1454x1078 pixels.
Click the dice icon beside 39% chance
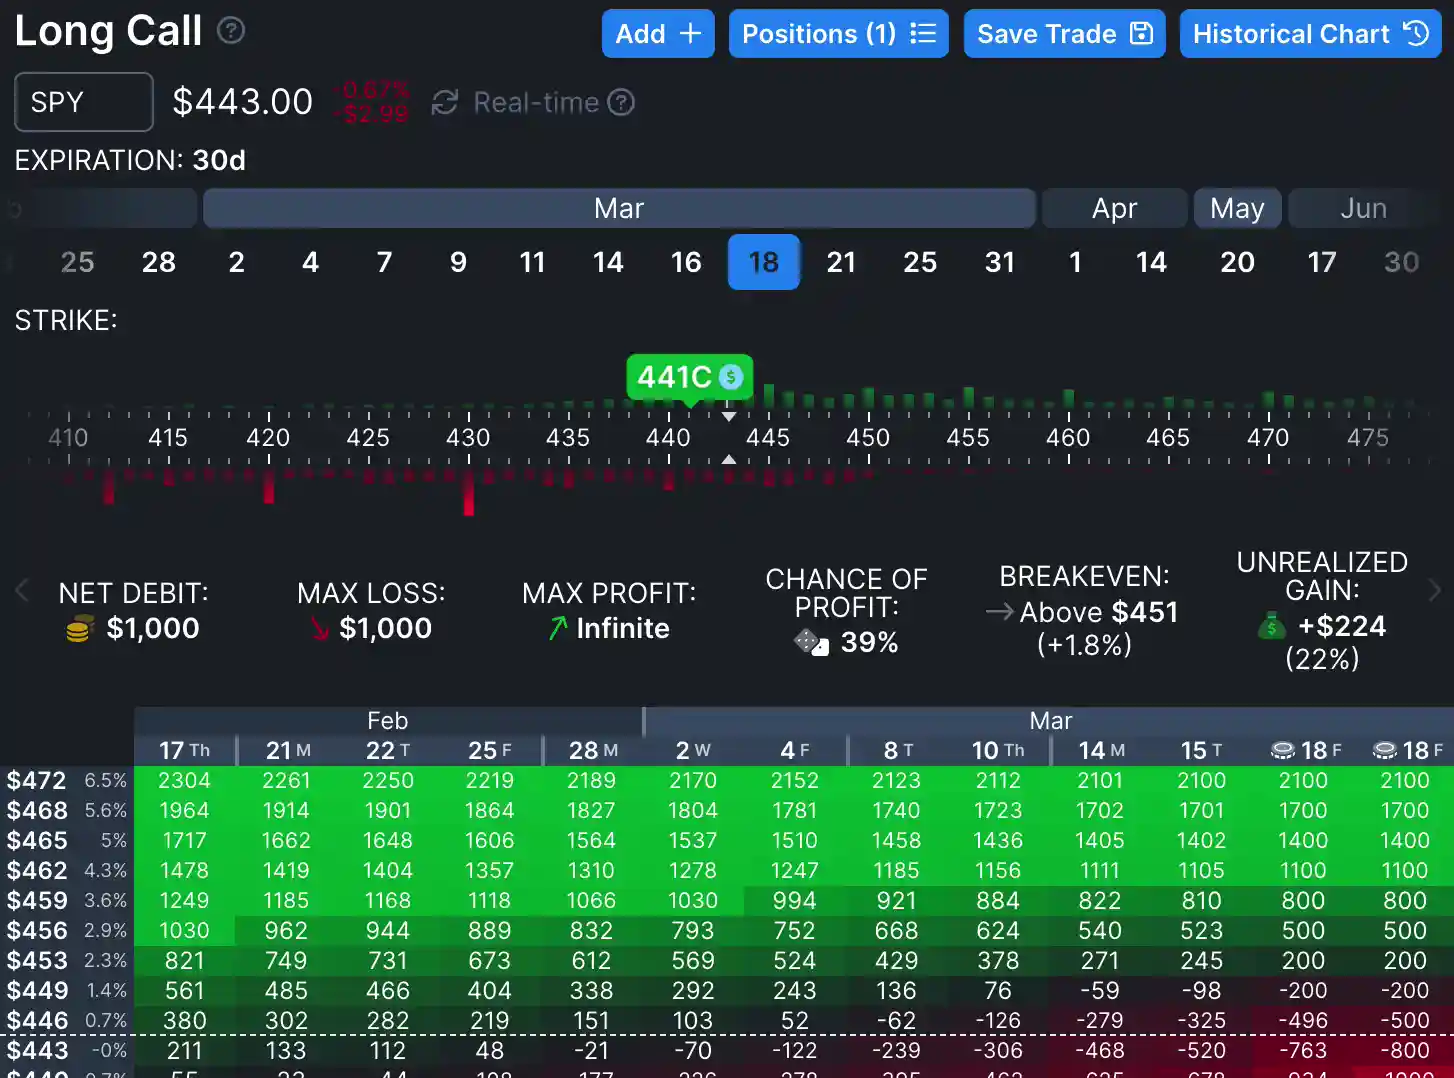(x=811, y=642)
